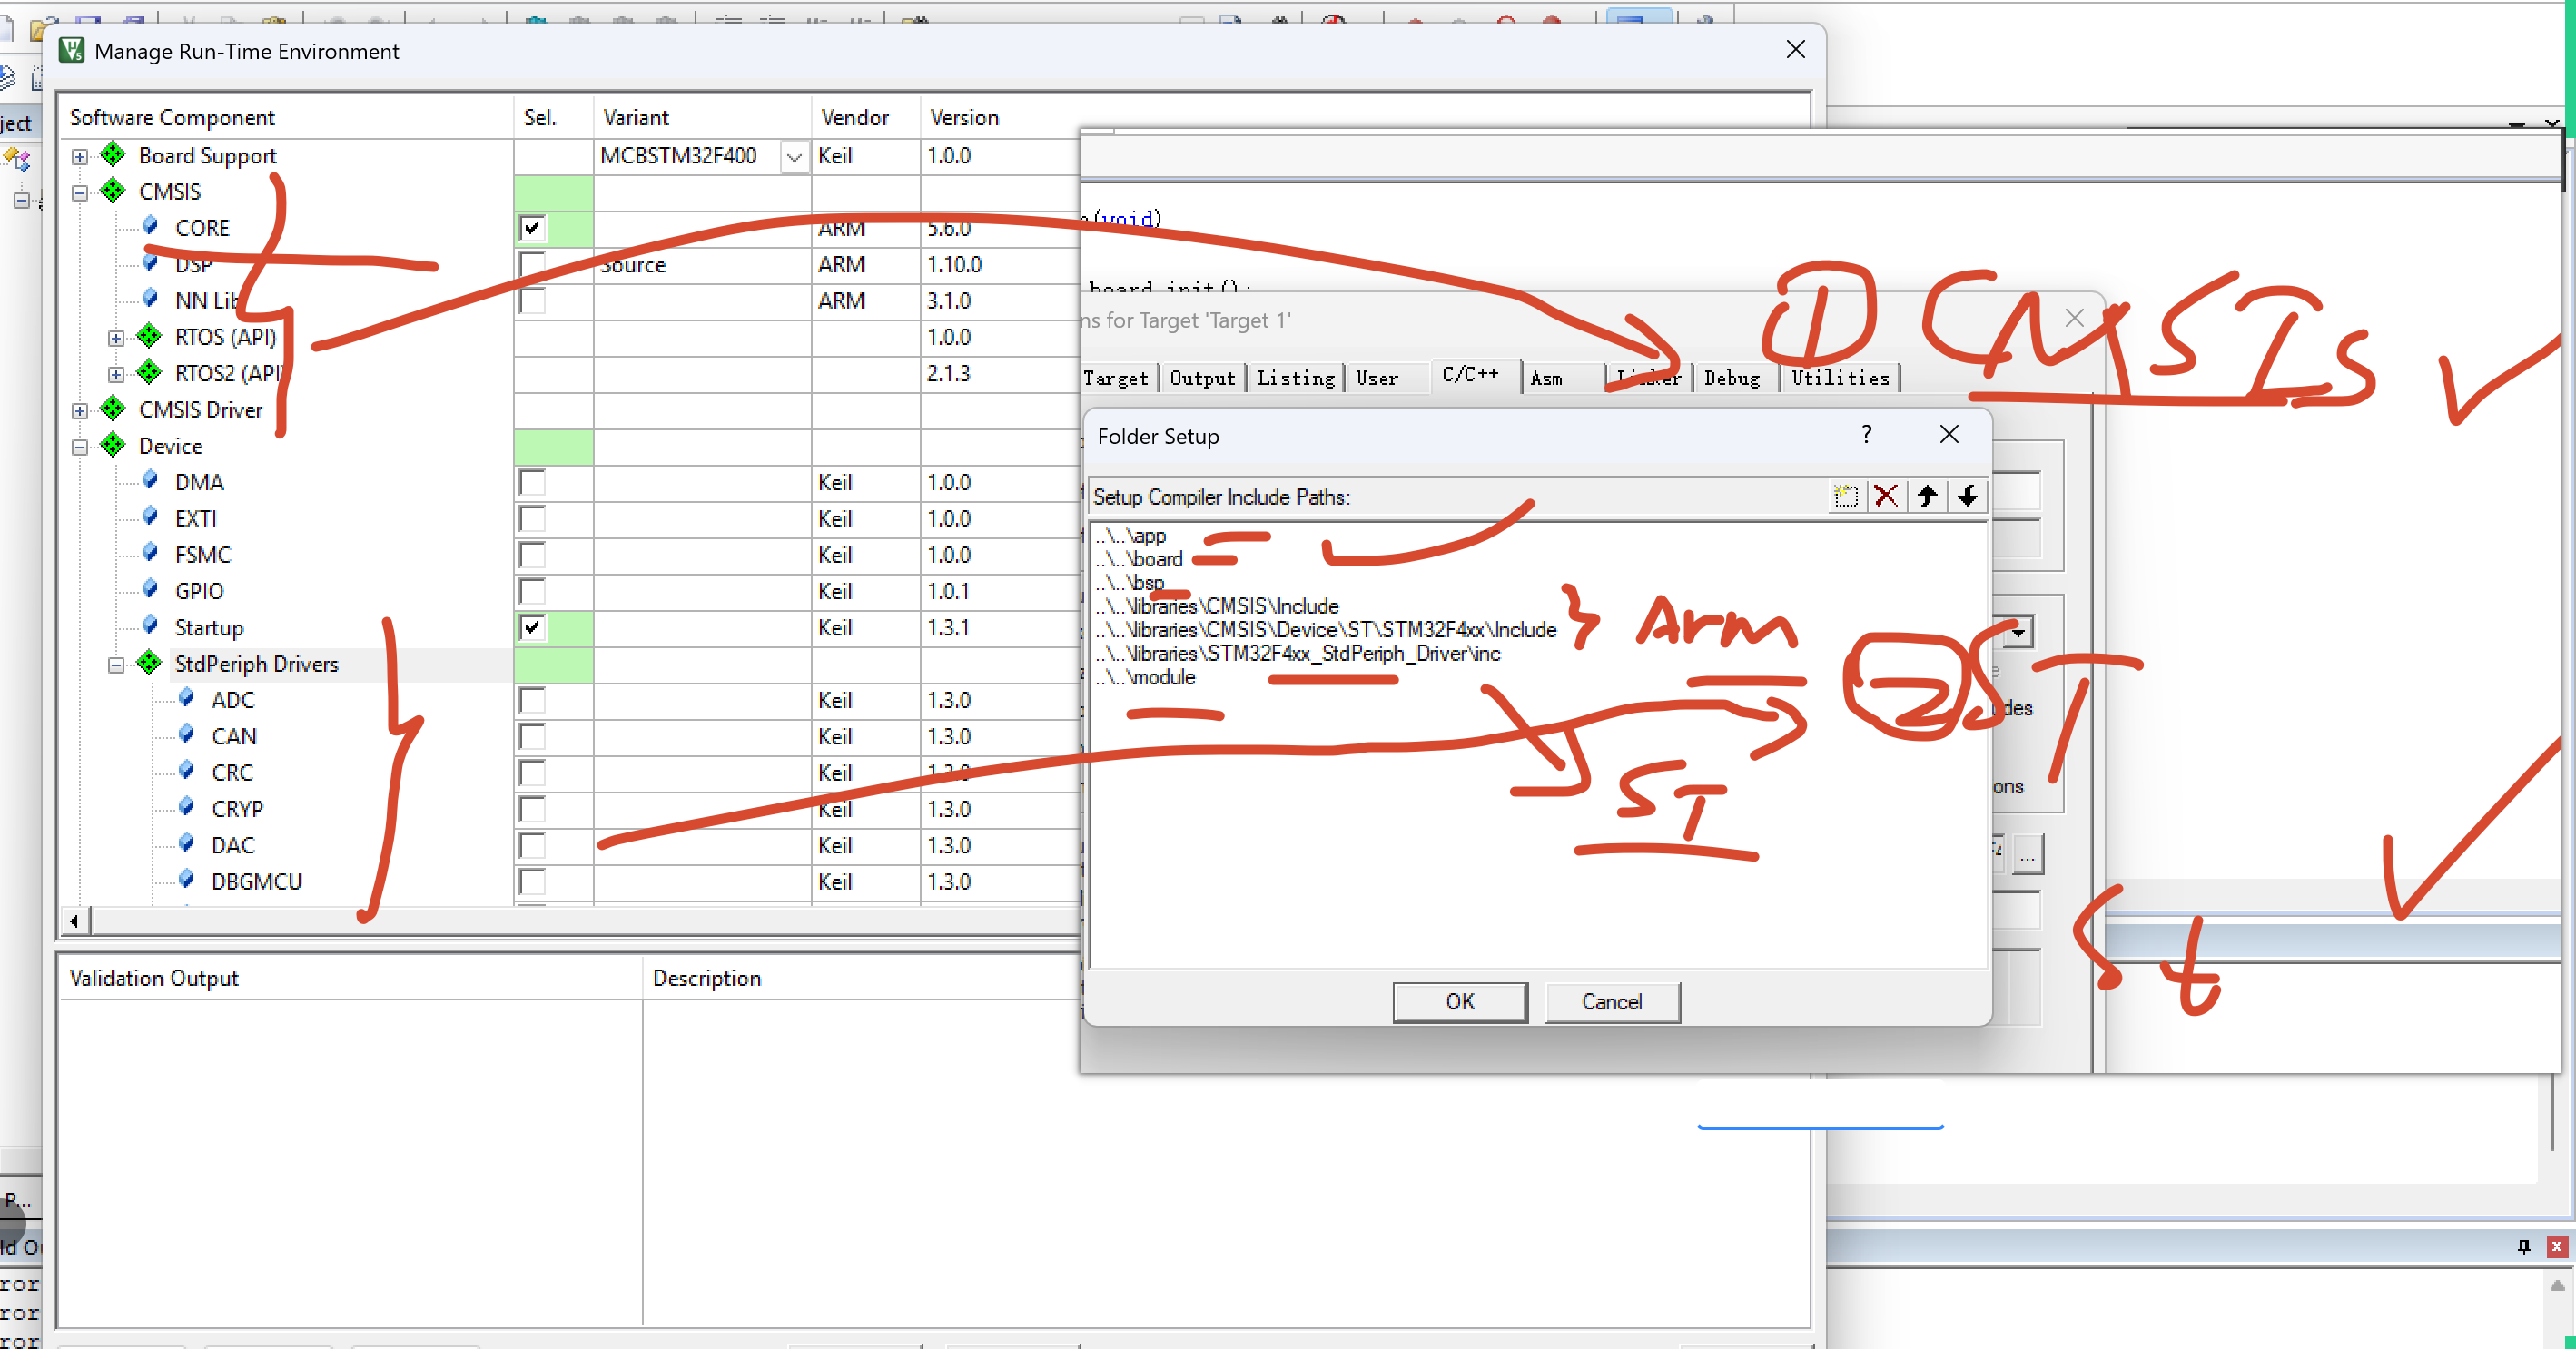Select the User tab
2576x1349 pixels.
tap(1377, 378)
